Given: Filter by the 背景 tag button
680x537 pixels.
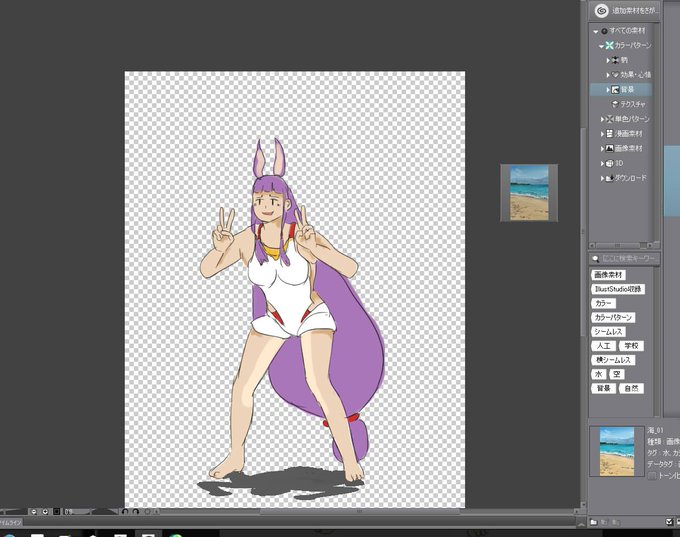Looking at the screenshot, I should coord(603,389).
